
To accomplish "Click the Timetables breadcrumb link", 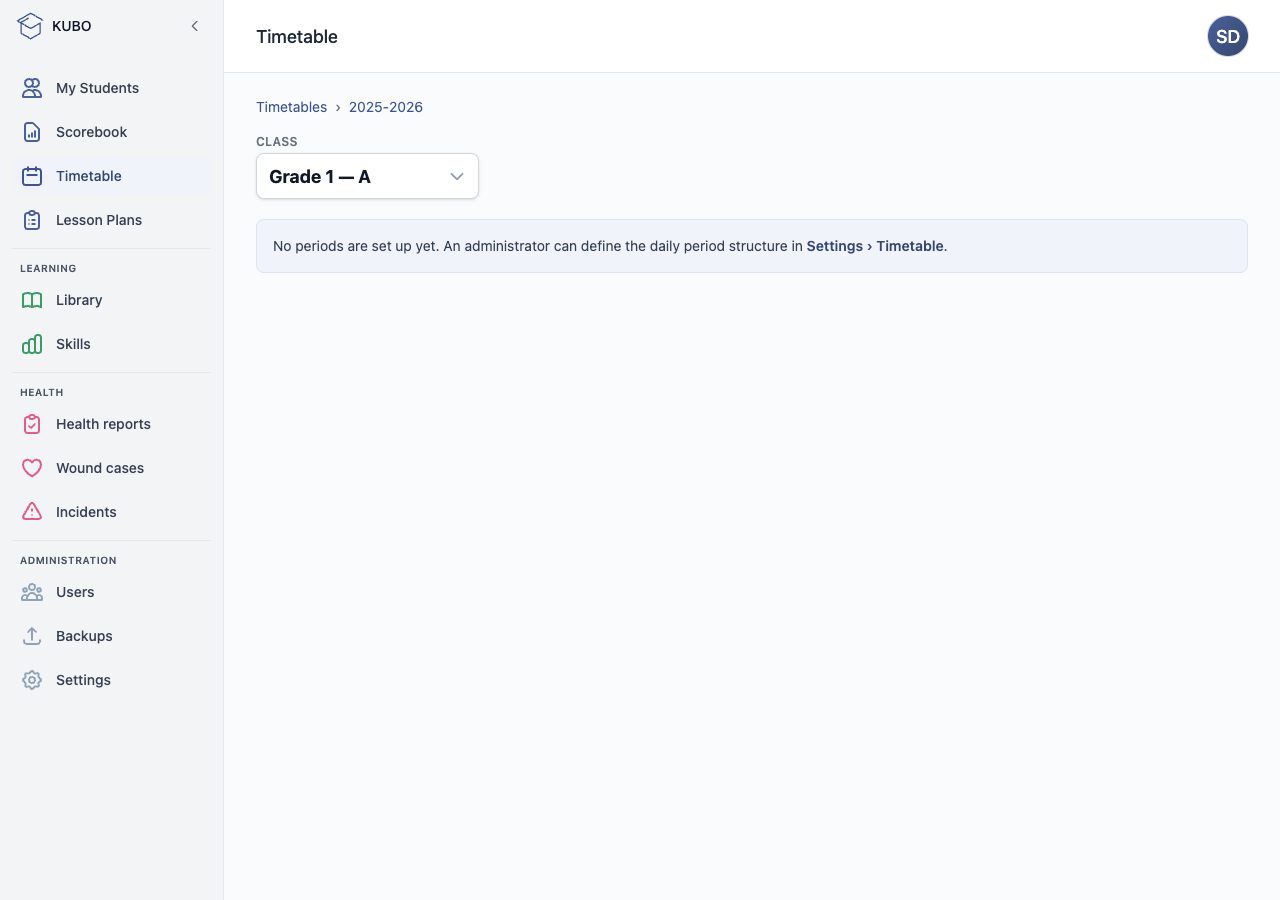I will (291, 107).
